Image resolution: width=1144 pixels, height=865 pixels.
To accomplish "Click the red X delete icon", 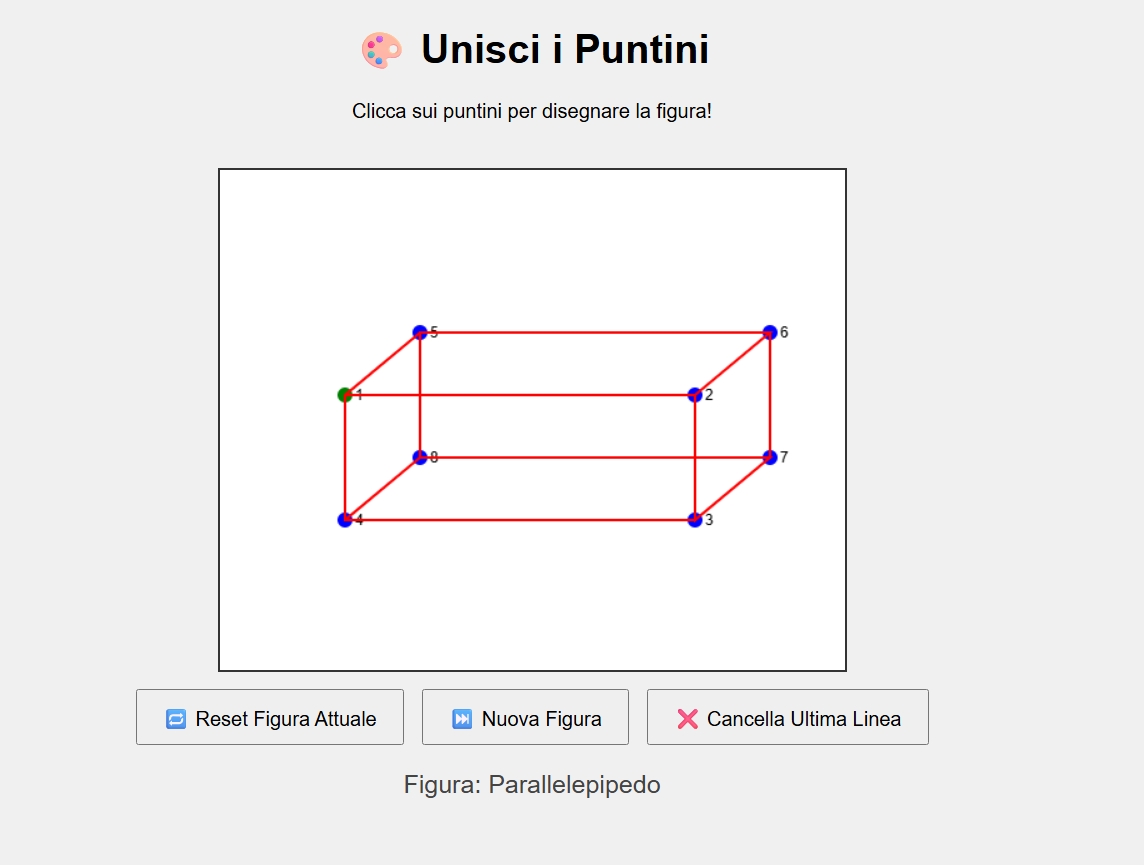I will pos(687,719).
